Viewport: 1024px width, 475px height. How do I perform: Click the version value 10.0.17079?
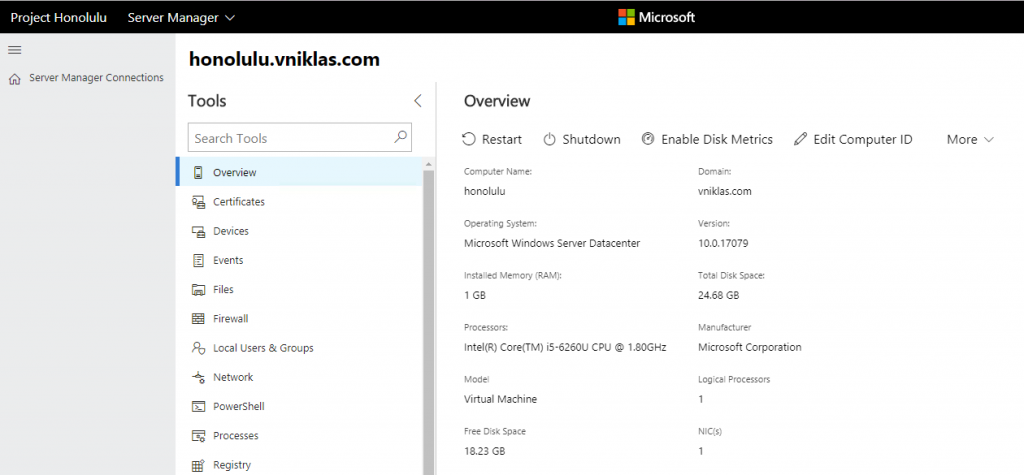723,243
